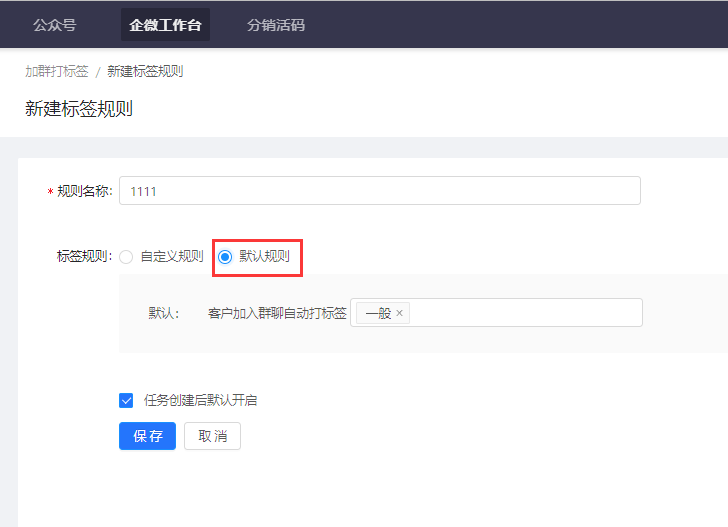The image size is (728, 527).
Task: Click the 保存 button
Action: tap(147, 436)
